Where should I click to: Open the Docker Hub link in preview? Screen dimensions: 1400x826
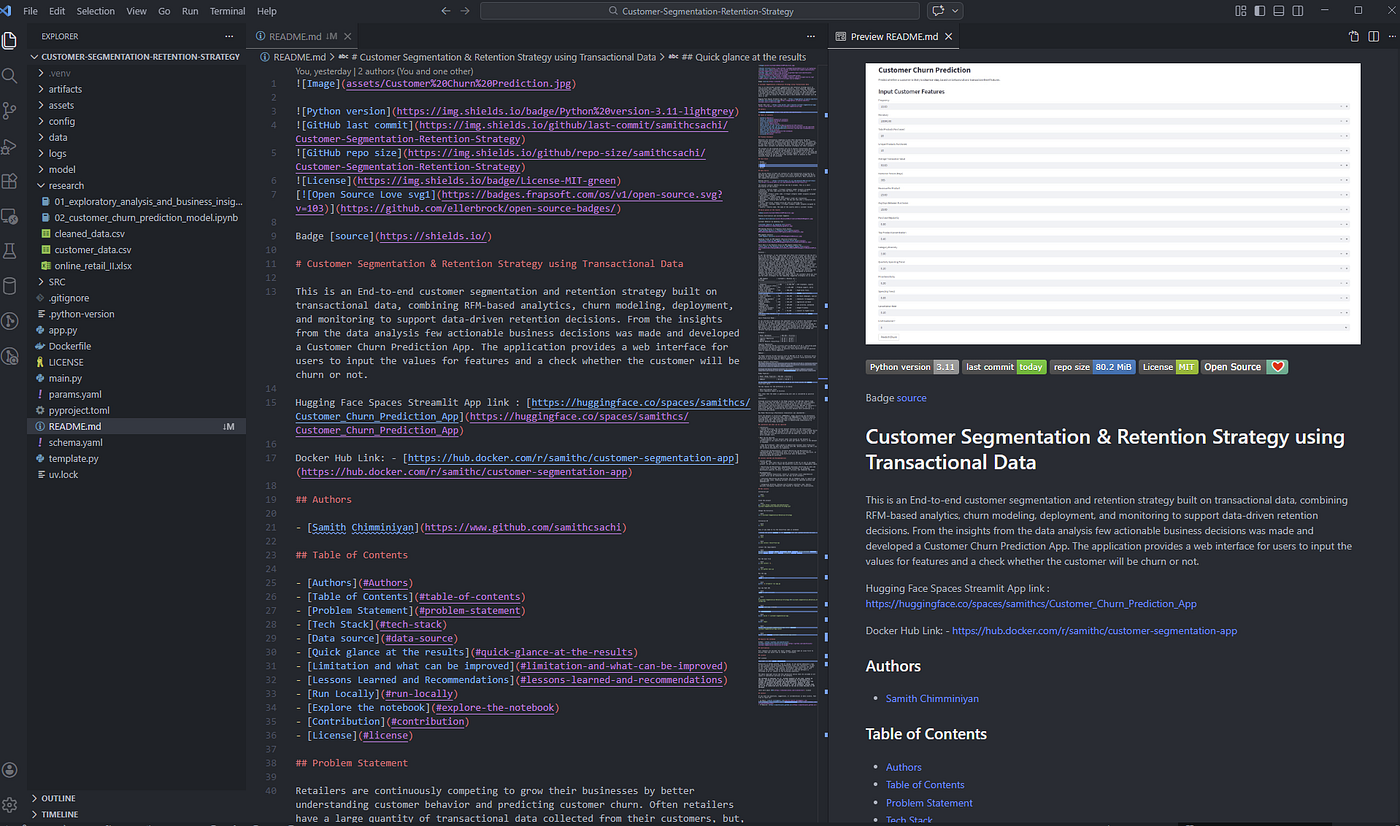pyautogui.click(x=1095, y=631)
